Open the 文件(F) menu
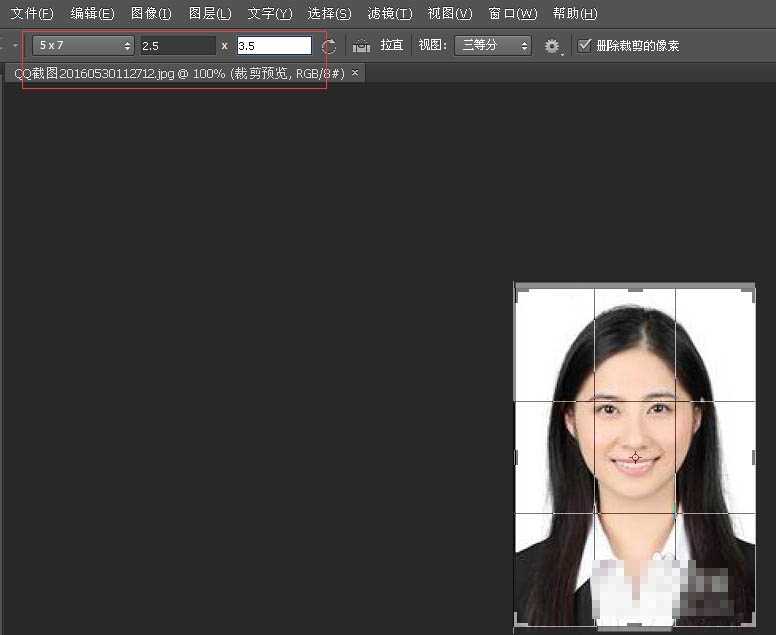 click(32, 14)
